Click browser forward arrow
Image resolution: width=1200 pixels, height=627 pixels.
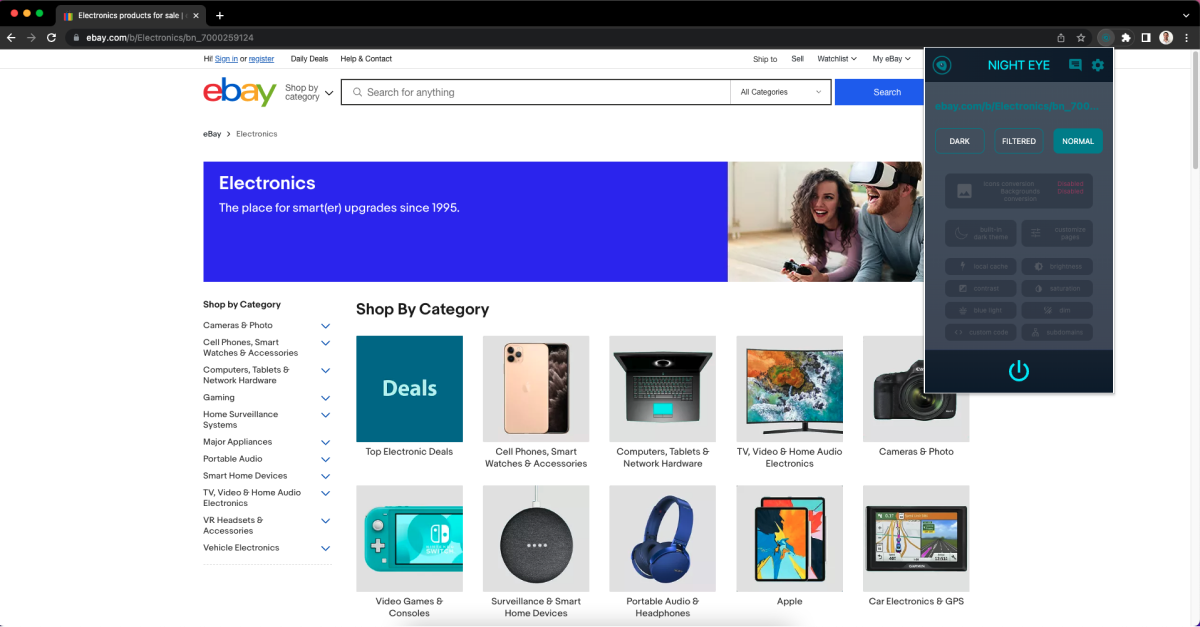coord(32,38)
